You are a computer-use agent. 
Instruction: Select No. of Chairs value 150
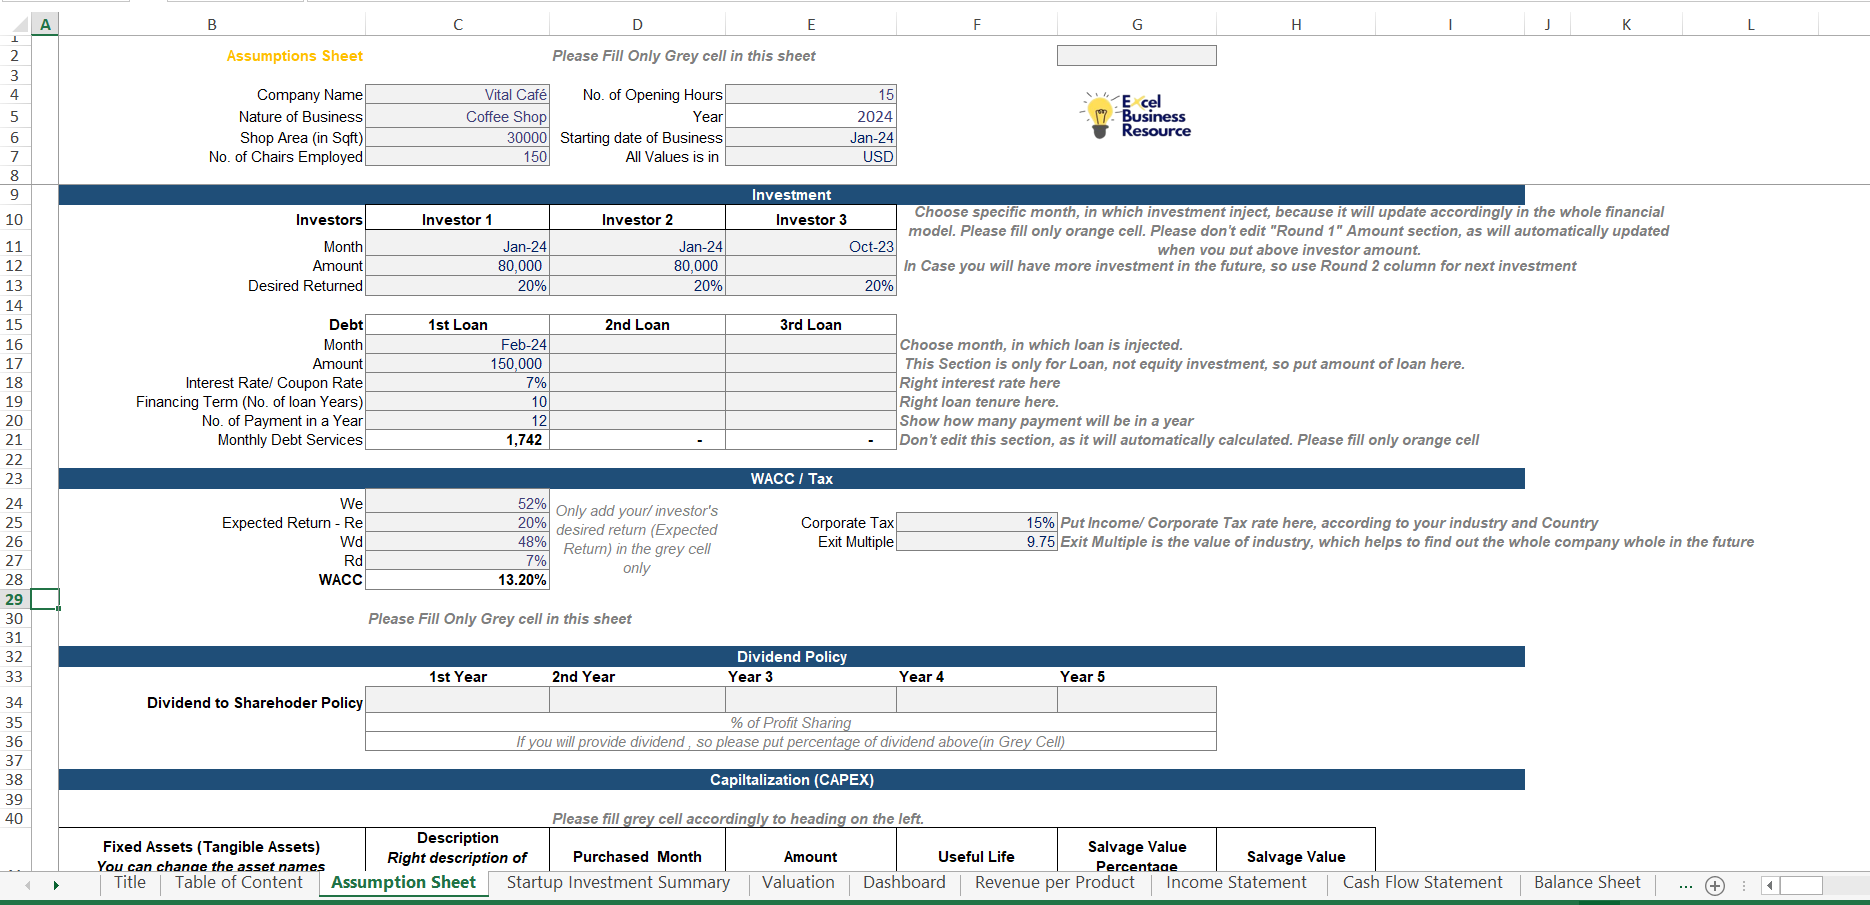457,157
